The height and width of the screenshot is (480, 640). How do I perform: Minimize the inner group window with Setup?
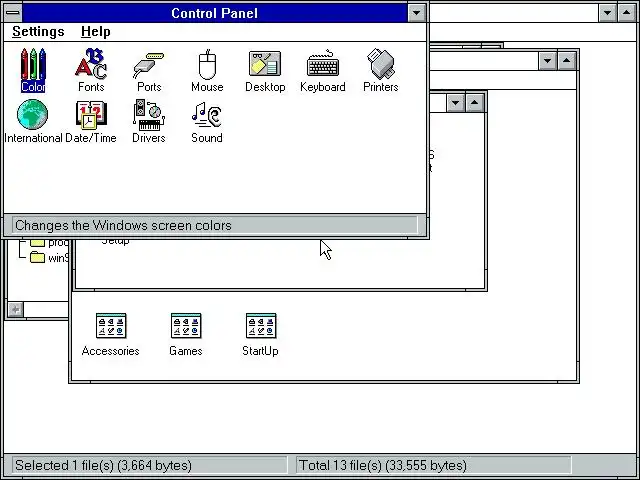click(x=456, y=102)
